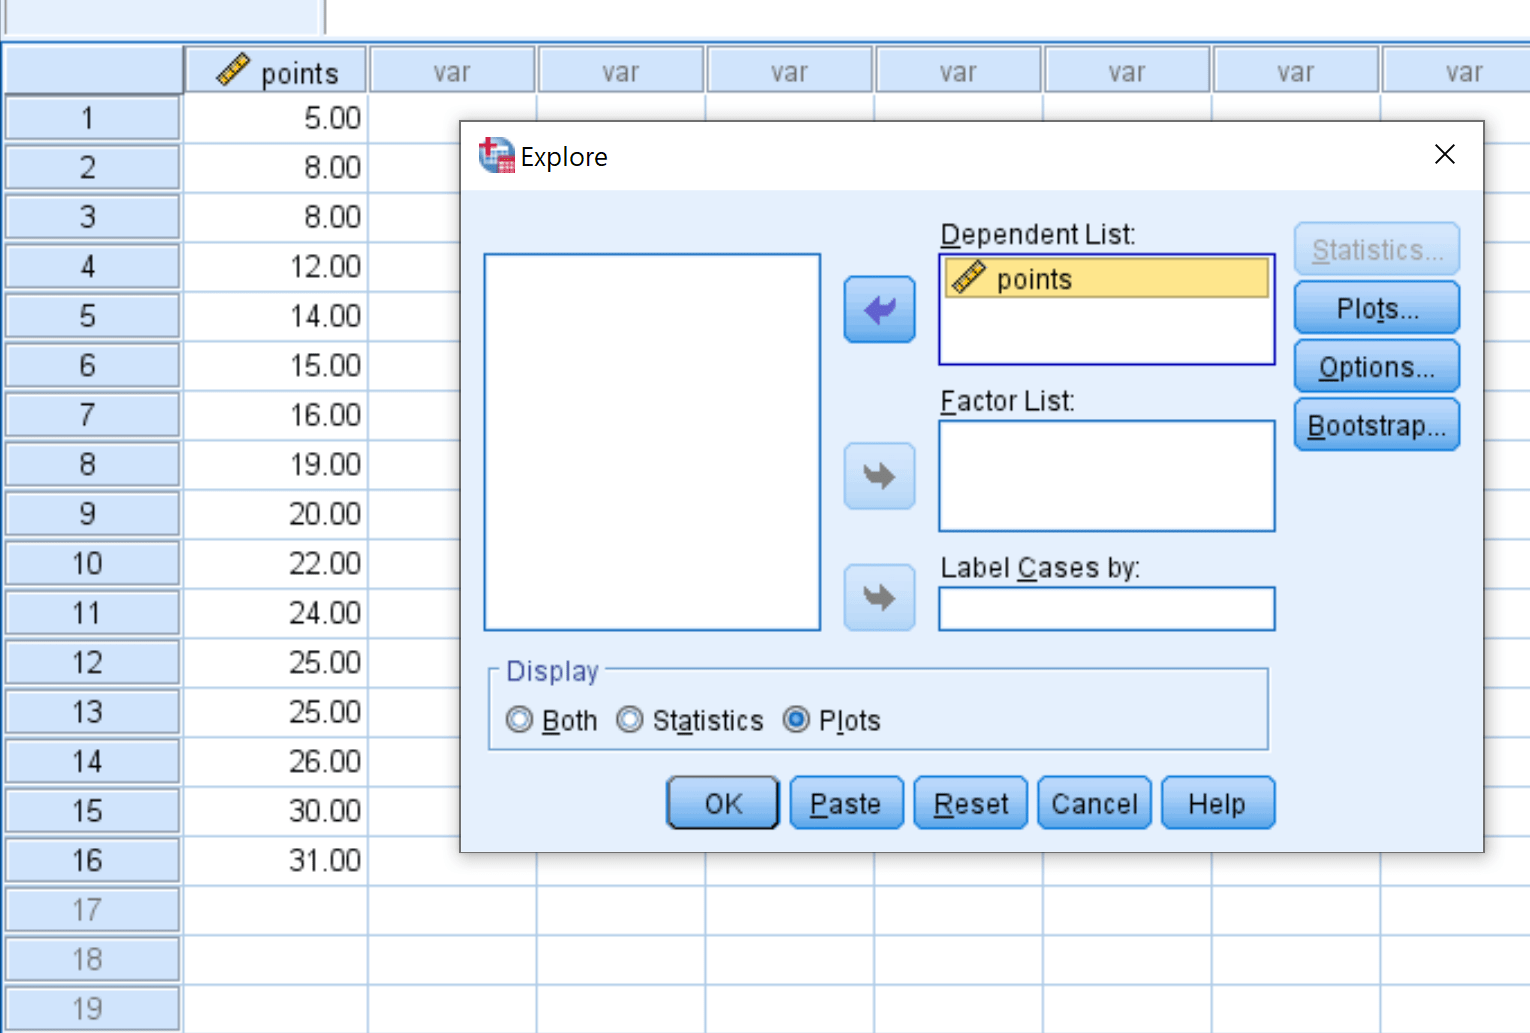Viewport: 1530px width, 1033px height.
Task: Select the Statistics display option
Action: coord(631,720)
